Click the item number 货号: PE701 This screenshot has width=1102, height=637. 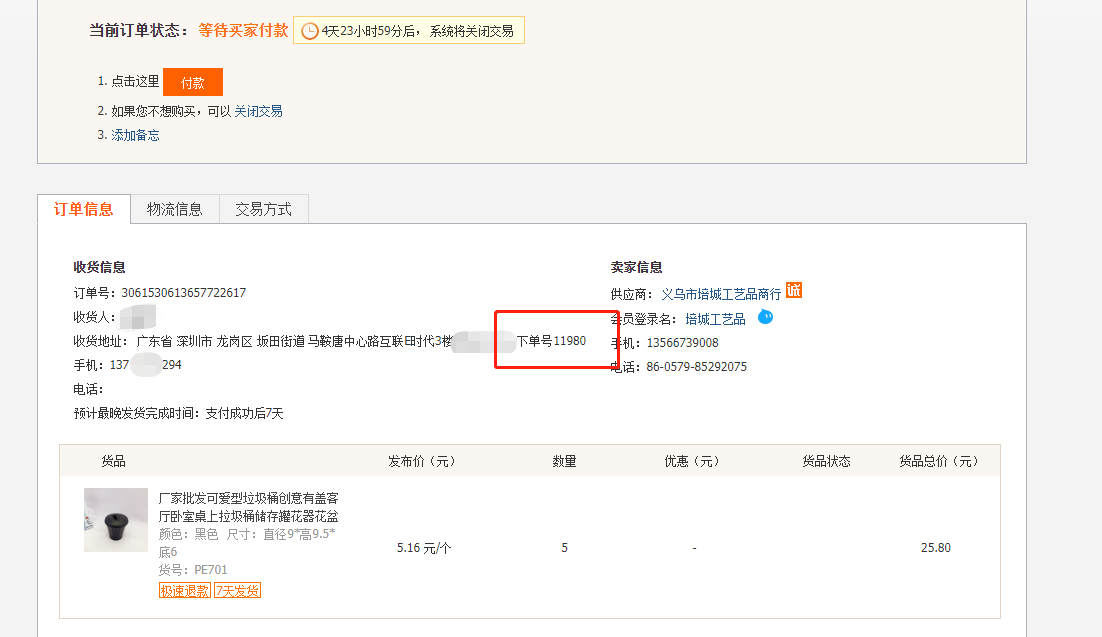point(193,570)
